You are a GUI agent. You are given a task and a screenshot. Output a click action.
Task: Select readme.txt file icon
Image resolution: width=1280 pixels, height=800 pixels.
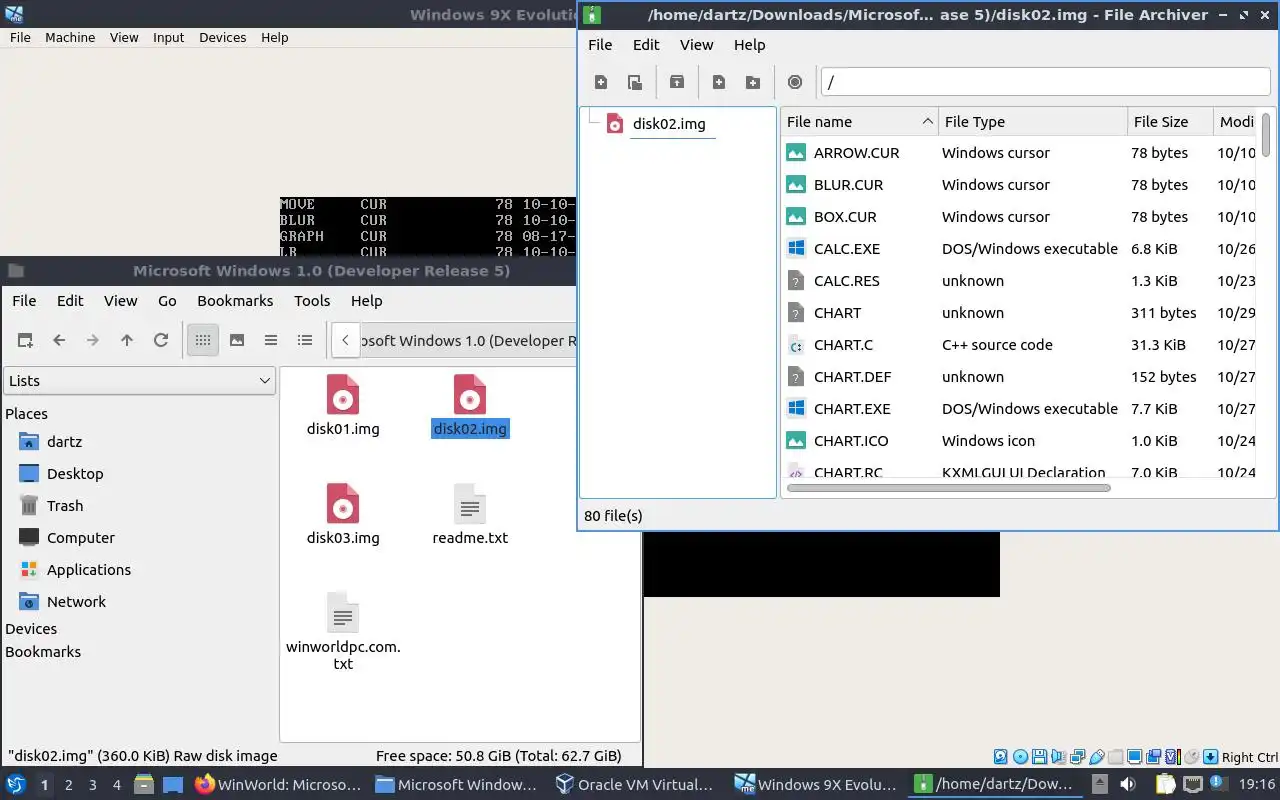[470, 514]
